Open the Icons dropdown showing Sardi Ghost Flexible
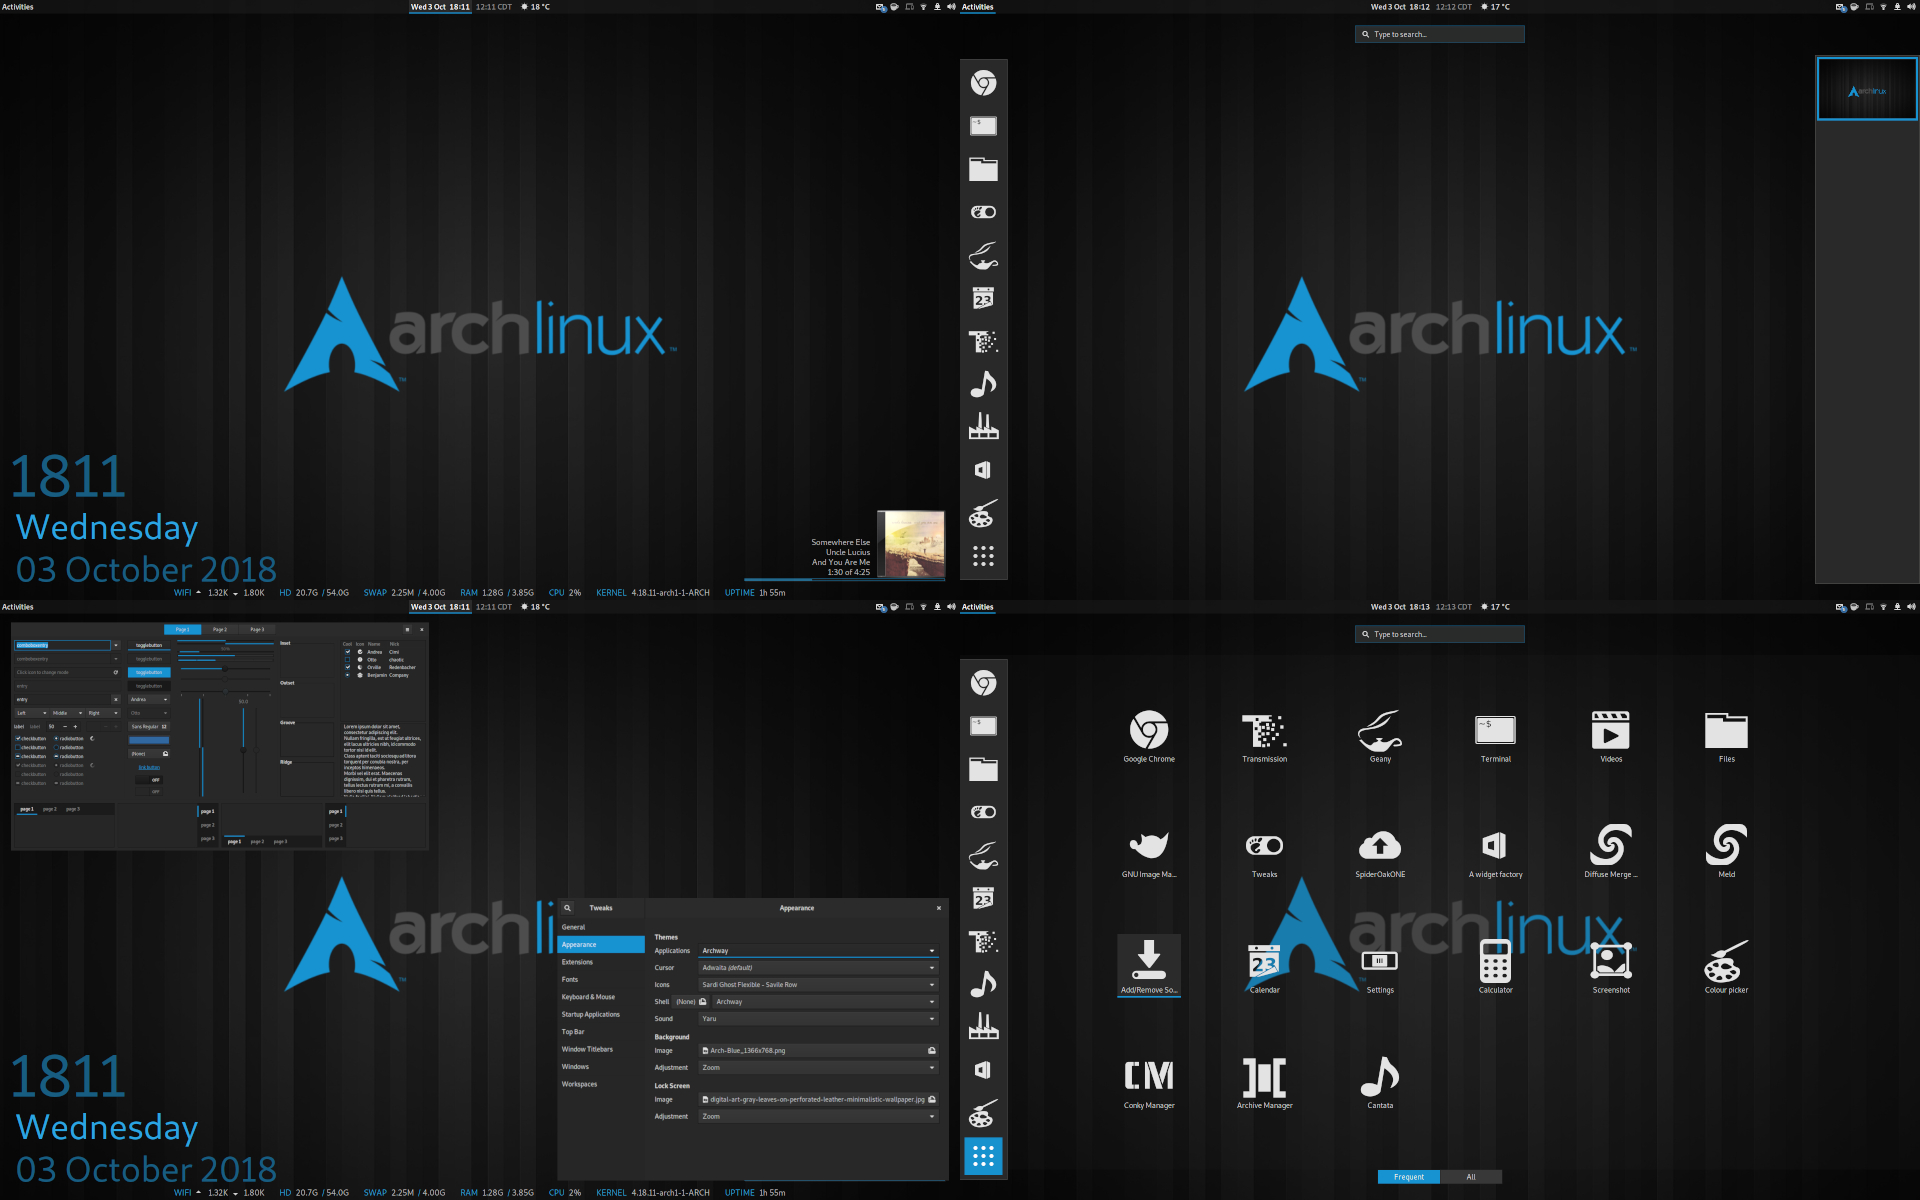Screen dimensions: 1920x1200 click(x=818, y=985)
